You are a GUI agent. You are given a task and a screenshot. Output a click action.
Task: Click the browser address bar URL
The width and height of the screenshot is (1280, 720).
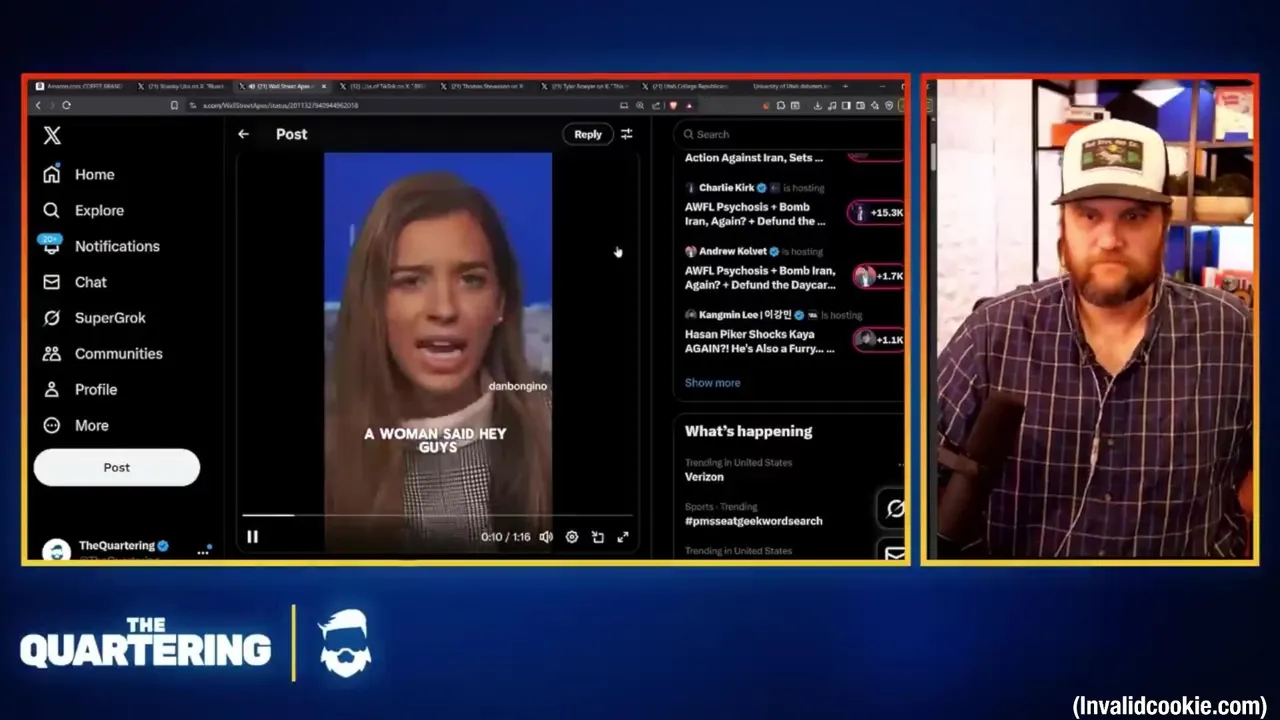(x=281, y=105)
